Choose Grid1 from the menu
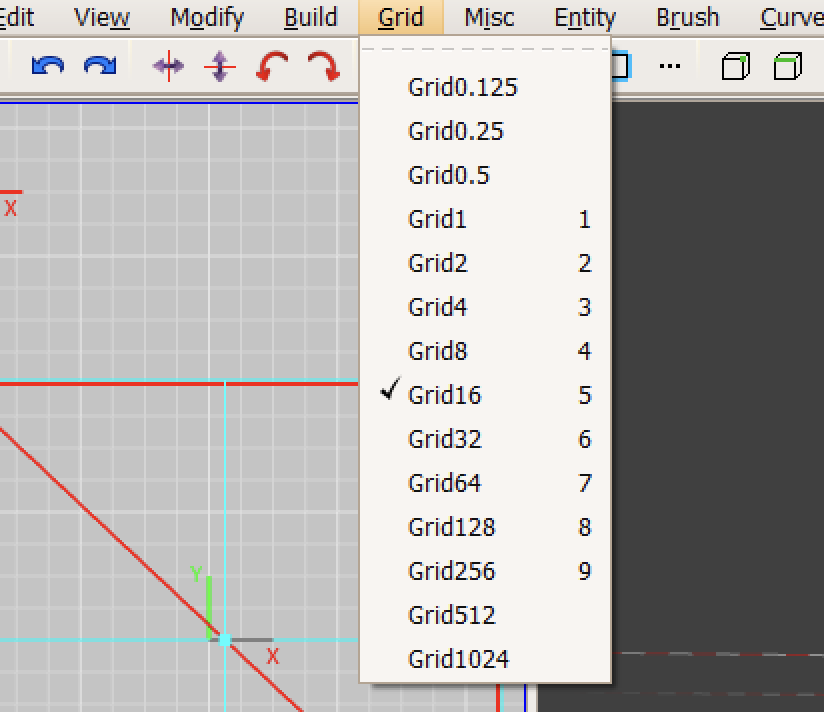 tap(485, 220)
